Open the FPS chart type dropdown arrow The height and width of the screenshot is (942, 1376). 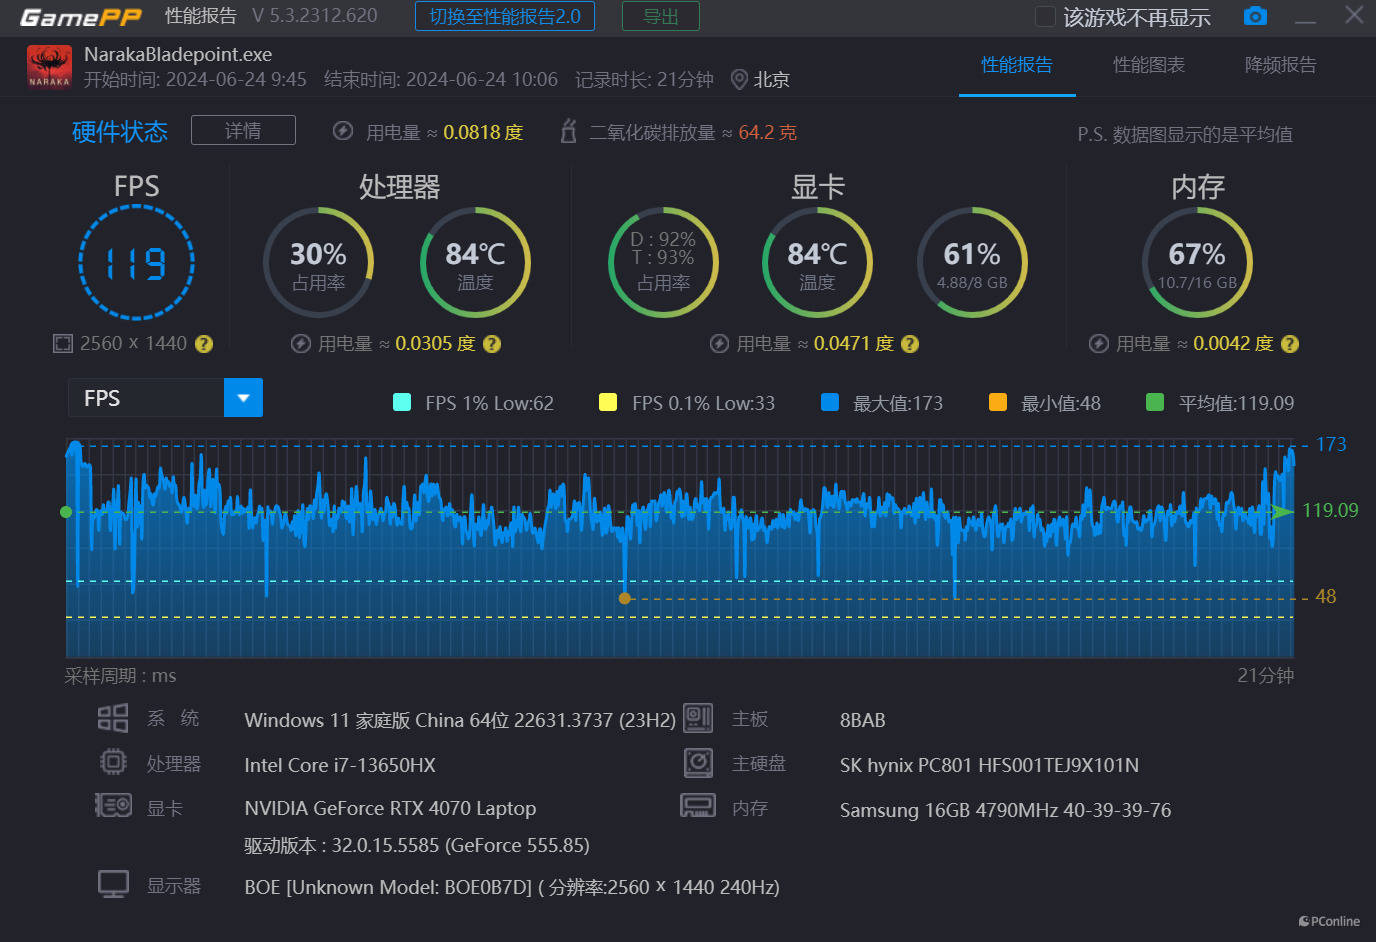243,398
